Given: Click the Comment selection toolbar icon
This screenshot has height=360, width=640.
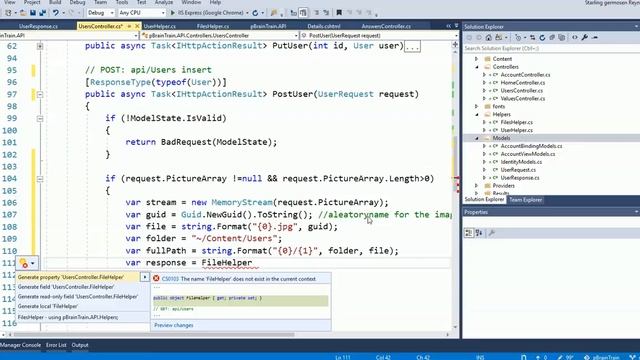Looking at the screenshot, I should pyautogui.click(x=316, y=13).
